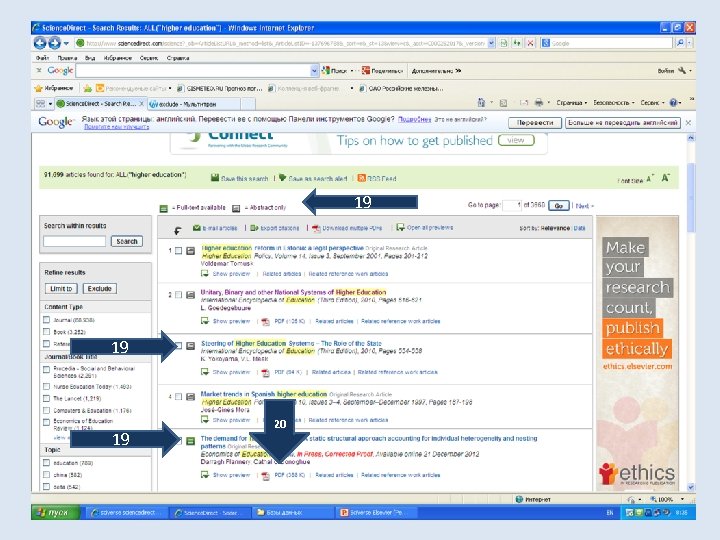Click the Save this search icon

214,178
